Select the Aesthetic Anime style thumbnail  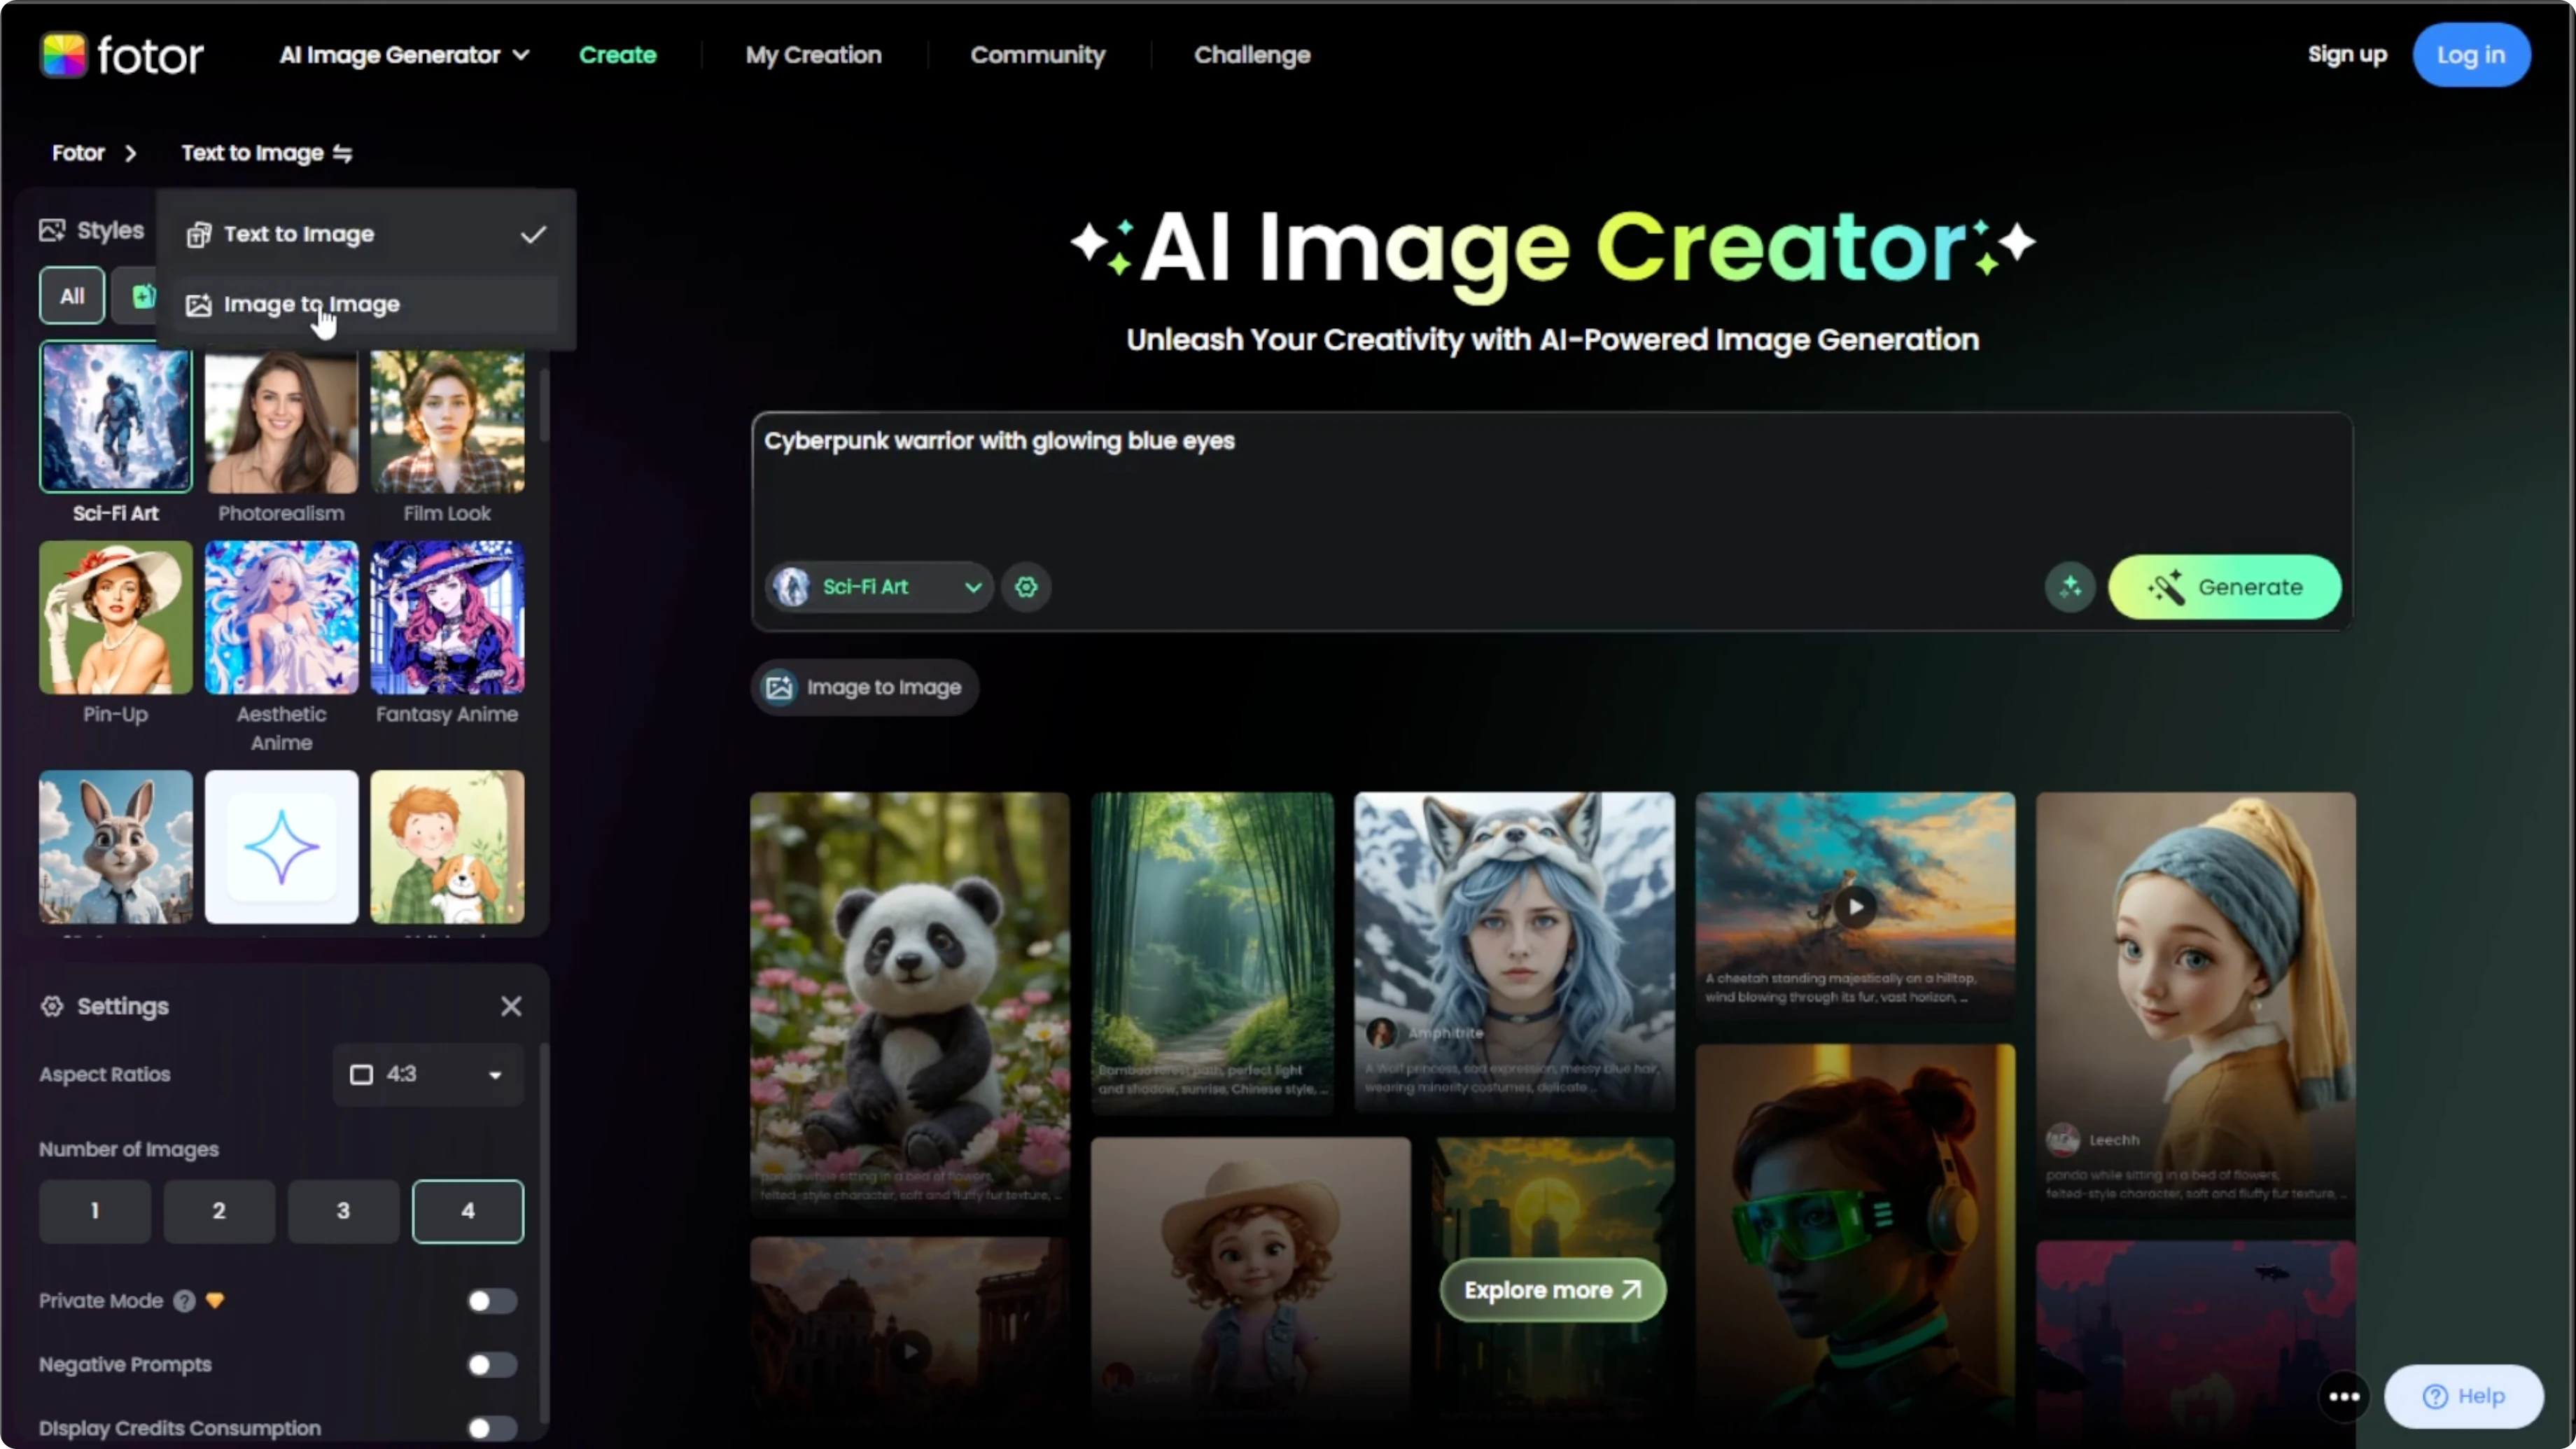281,617
